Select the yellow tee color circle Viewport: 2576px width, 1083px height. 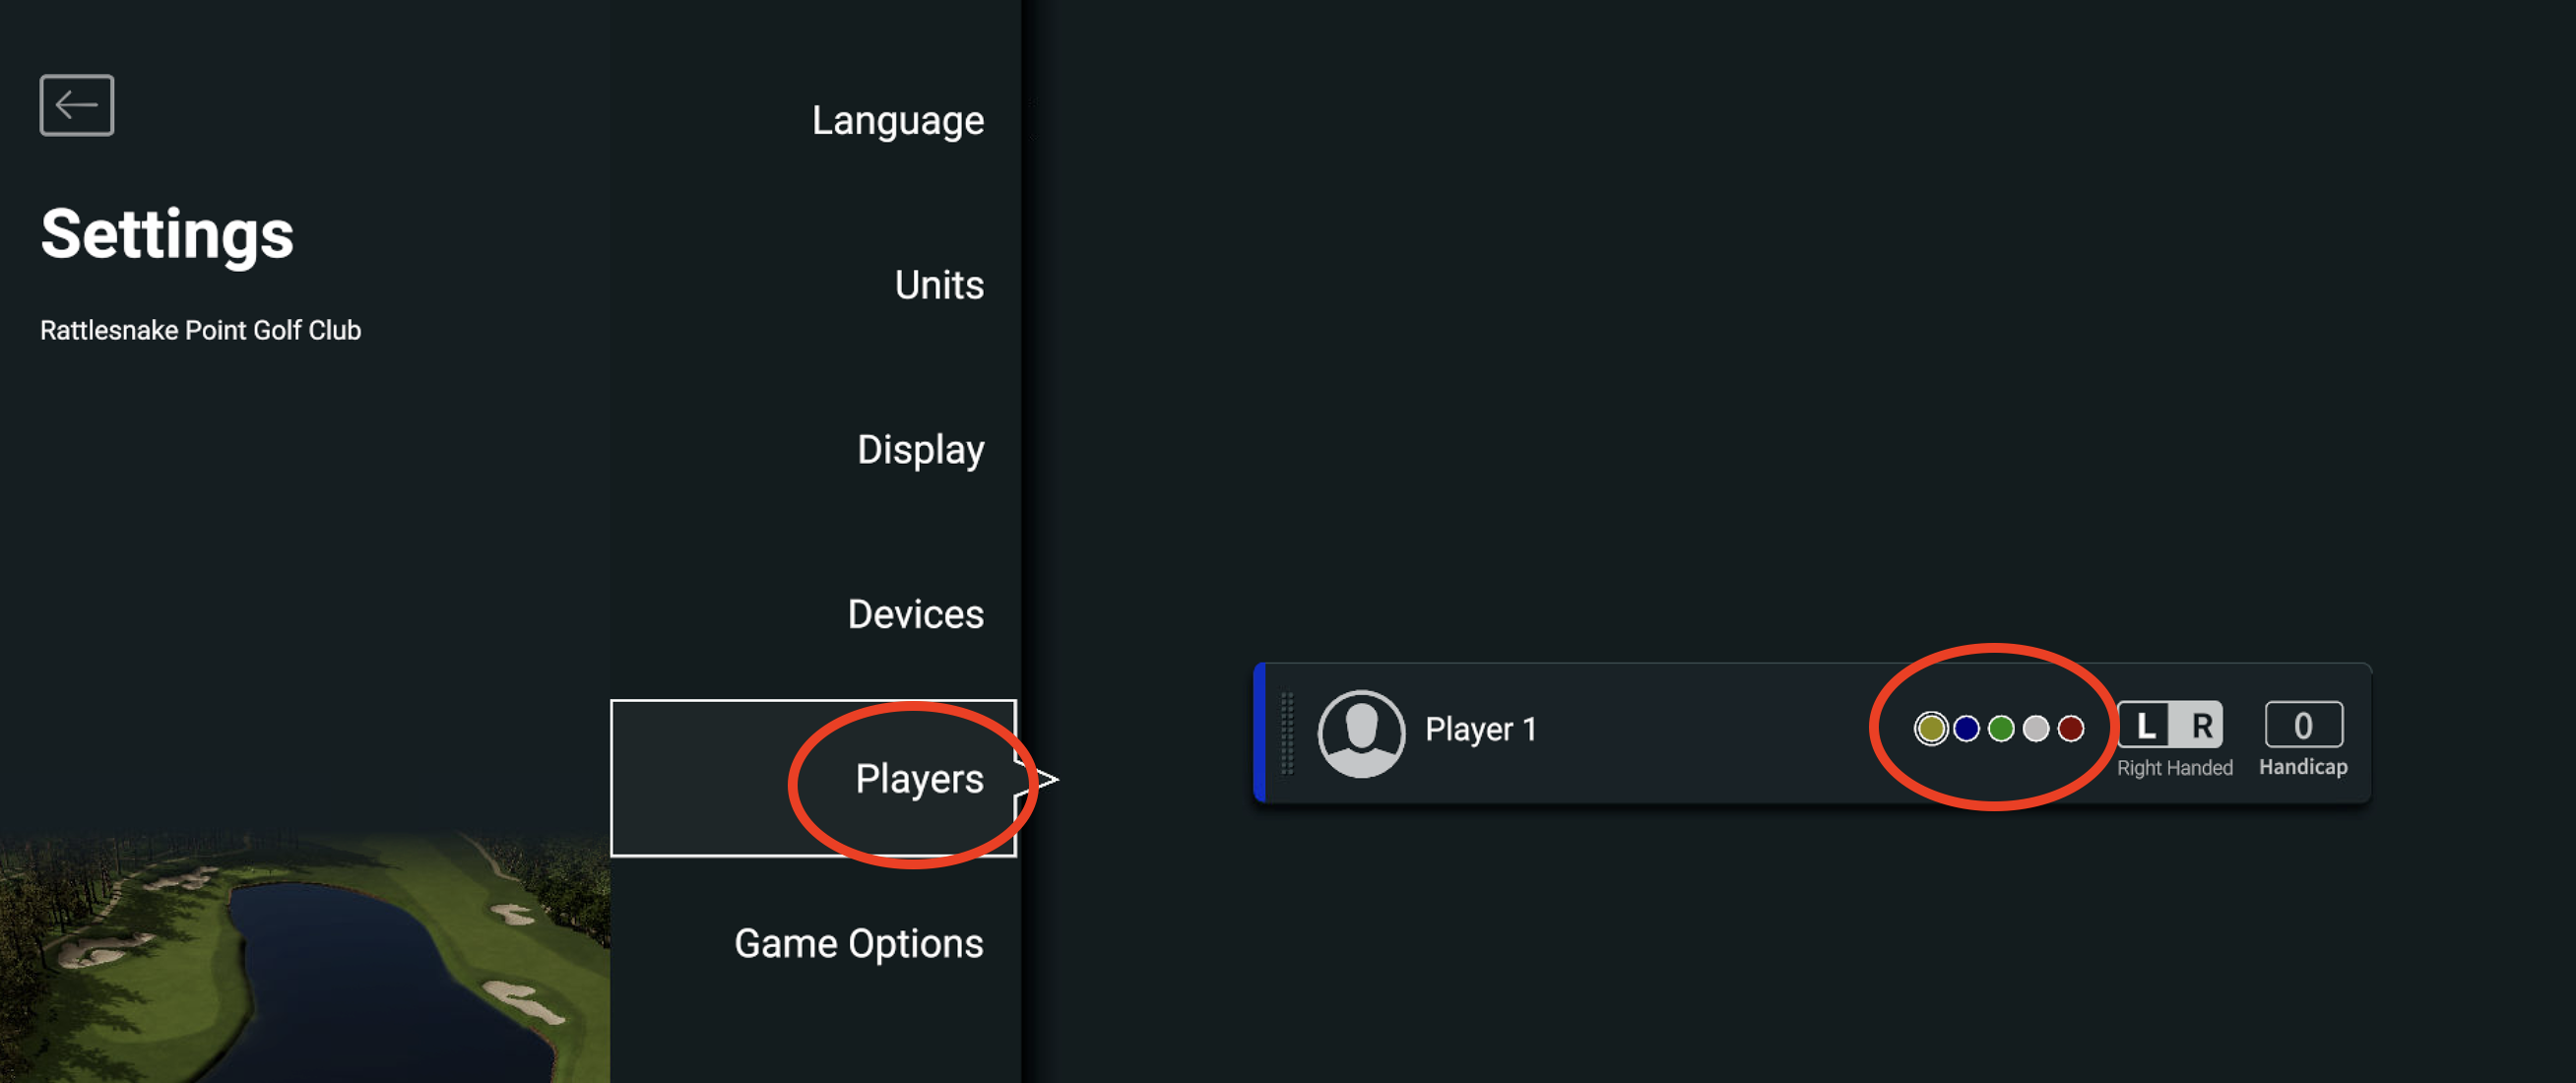pos(1931,729)
